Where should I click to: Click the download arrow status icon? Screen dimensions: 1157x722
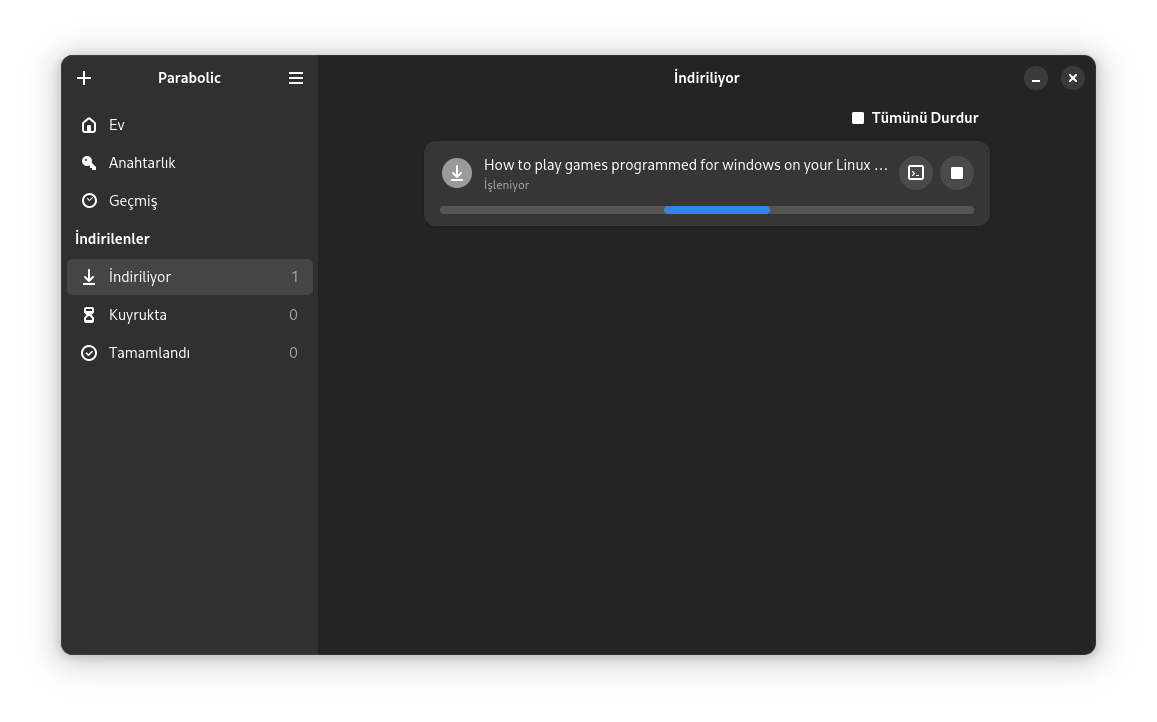click(457, 173)
